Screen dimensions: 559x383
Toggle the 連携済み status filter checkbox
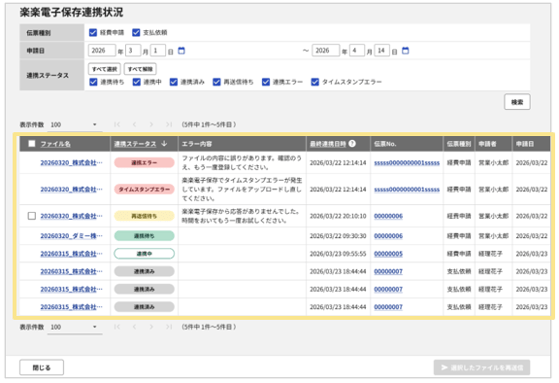pyautogui.click(x=174, y=82)
